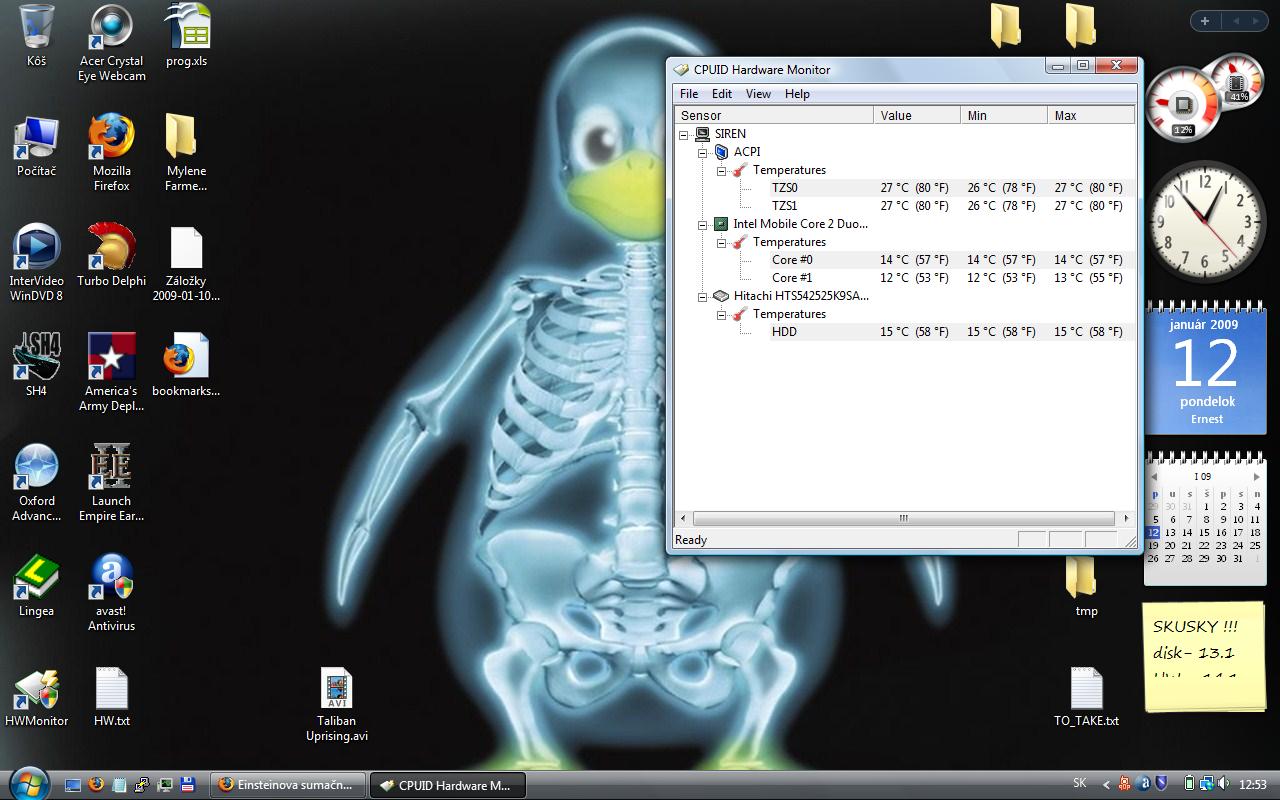Screen dimensions: 1280x800
Task: Open the Help menu in Hardware Monitor
Action: tap(797, 94)
